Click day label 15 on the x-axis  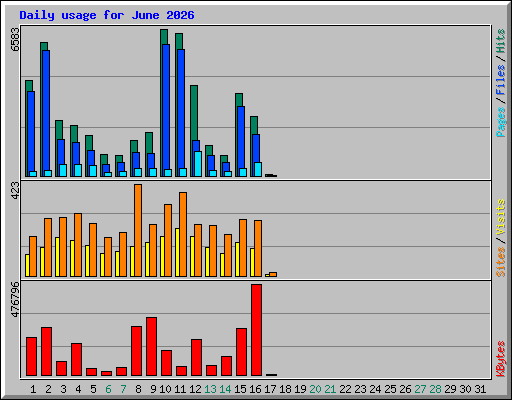(240, 389)
